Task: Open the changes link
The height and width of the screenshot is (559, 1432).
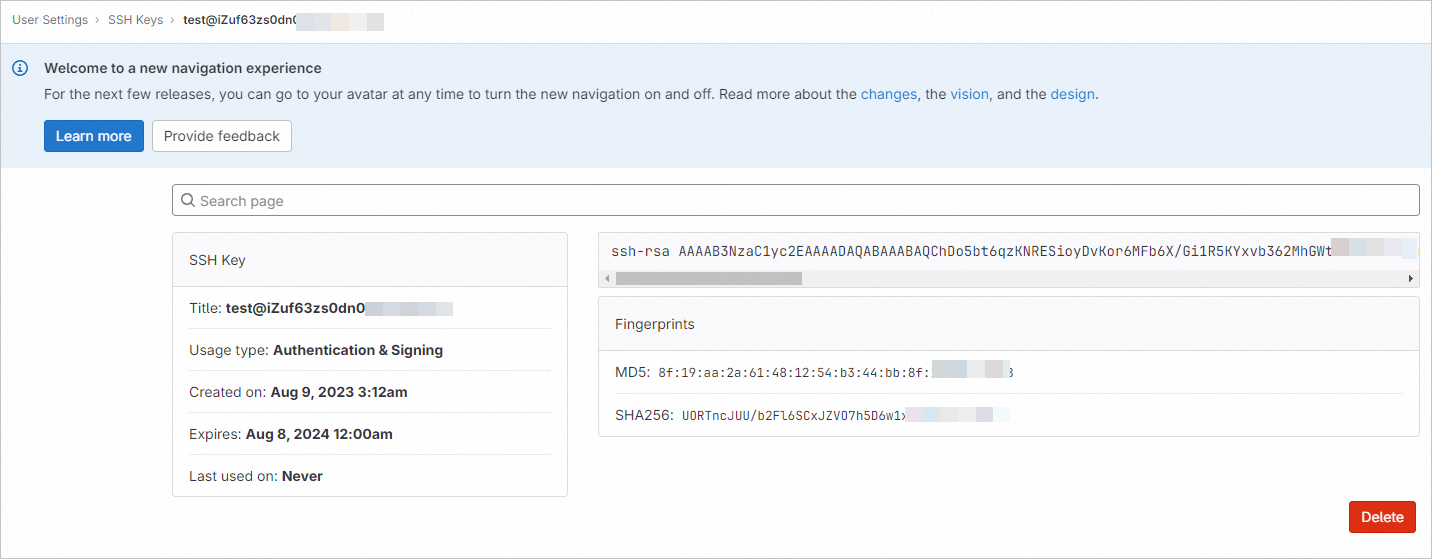Action: 888,94
